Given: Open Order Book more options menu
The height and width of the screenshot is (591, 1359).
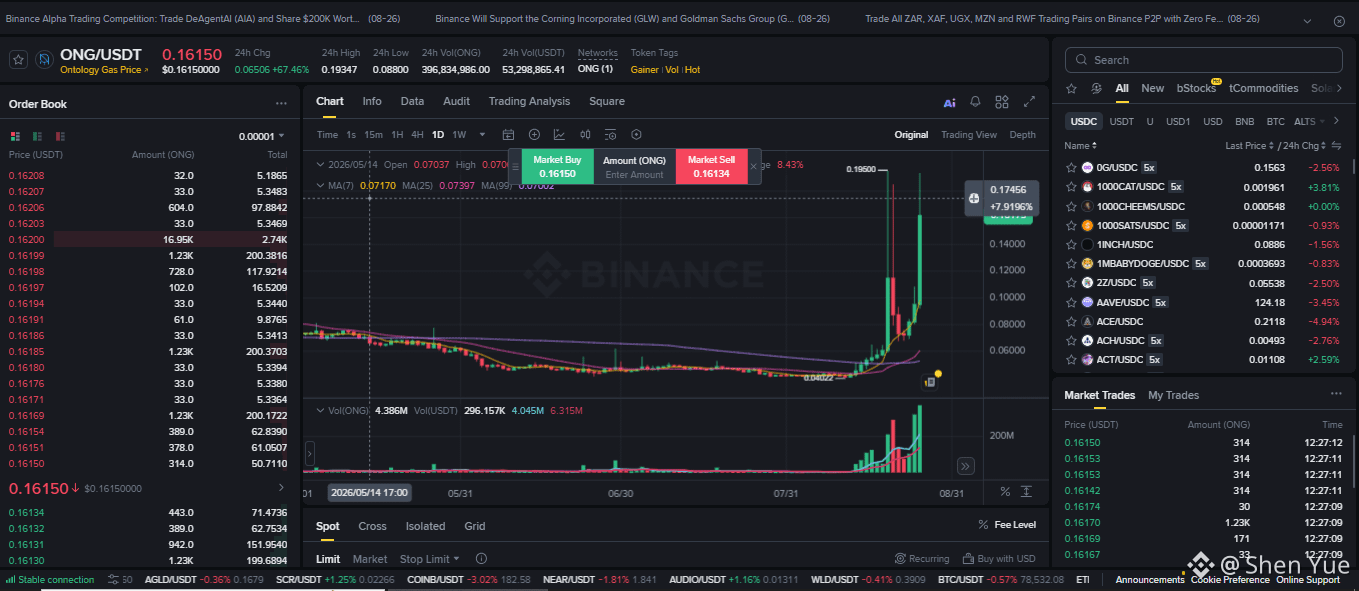Looking at the screenshot, I should pyautogui.click(x=281, y=104).
